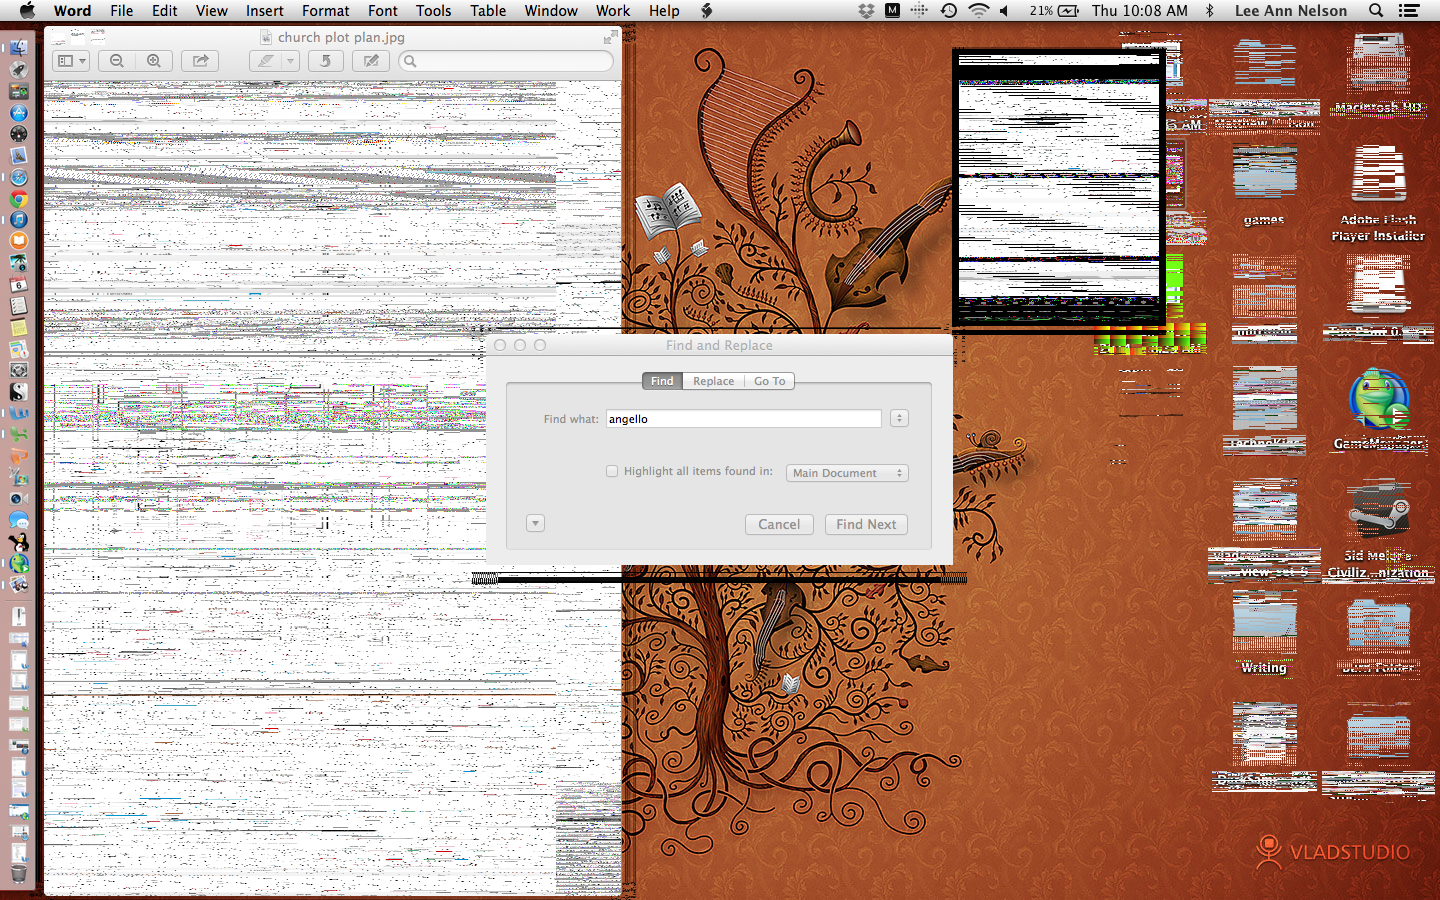Viewport: 1440px width, 900px height.
Task: Select the Macintosh HD desktop icon
Action: [x=1378, y=75]
